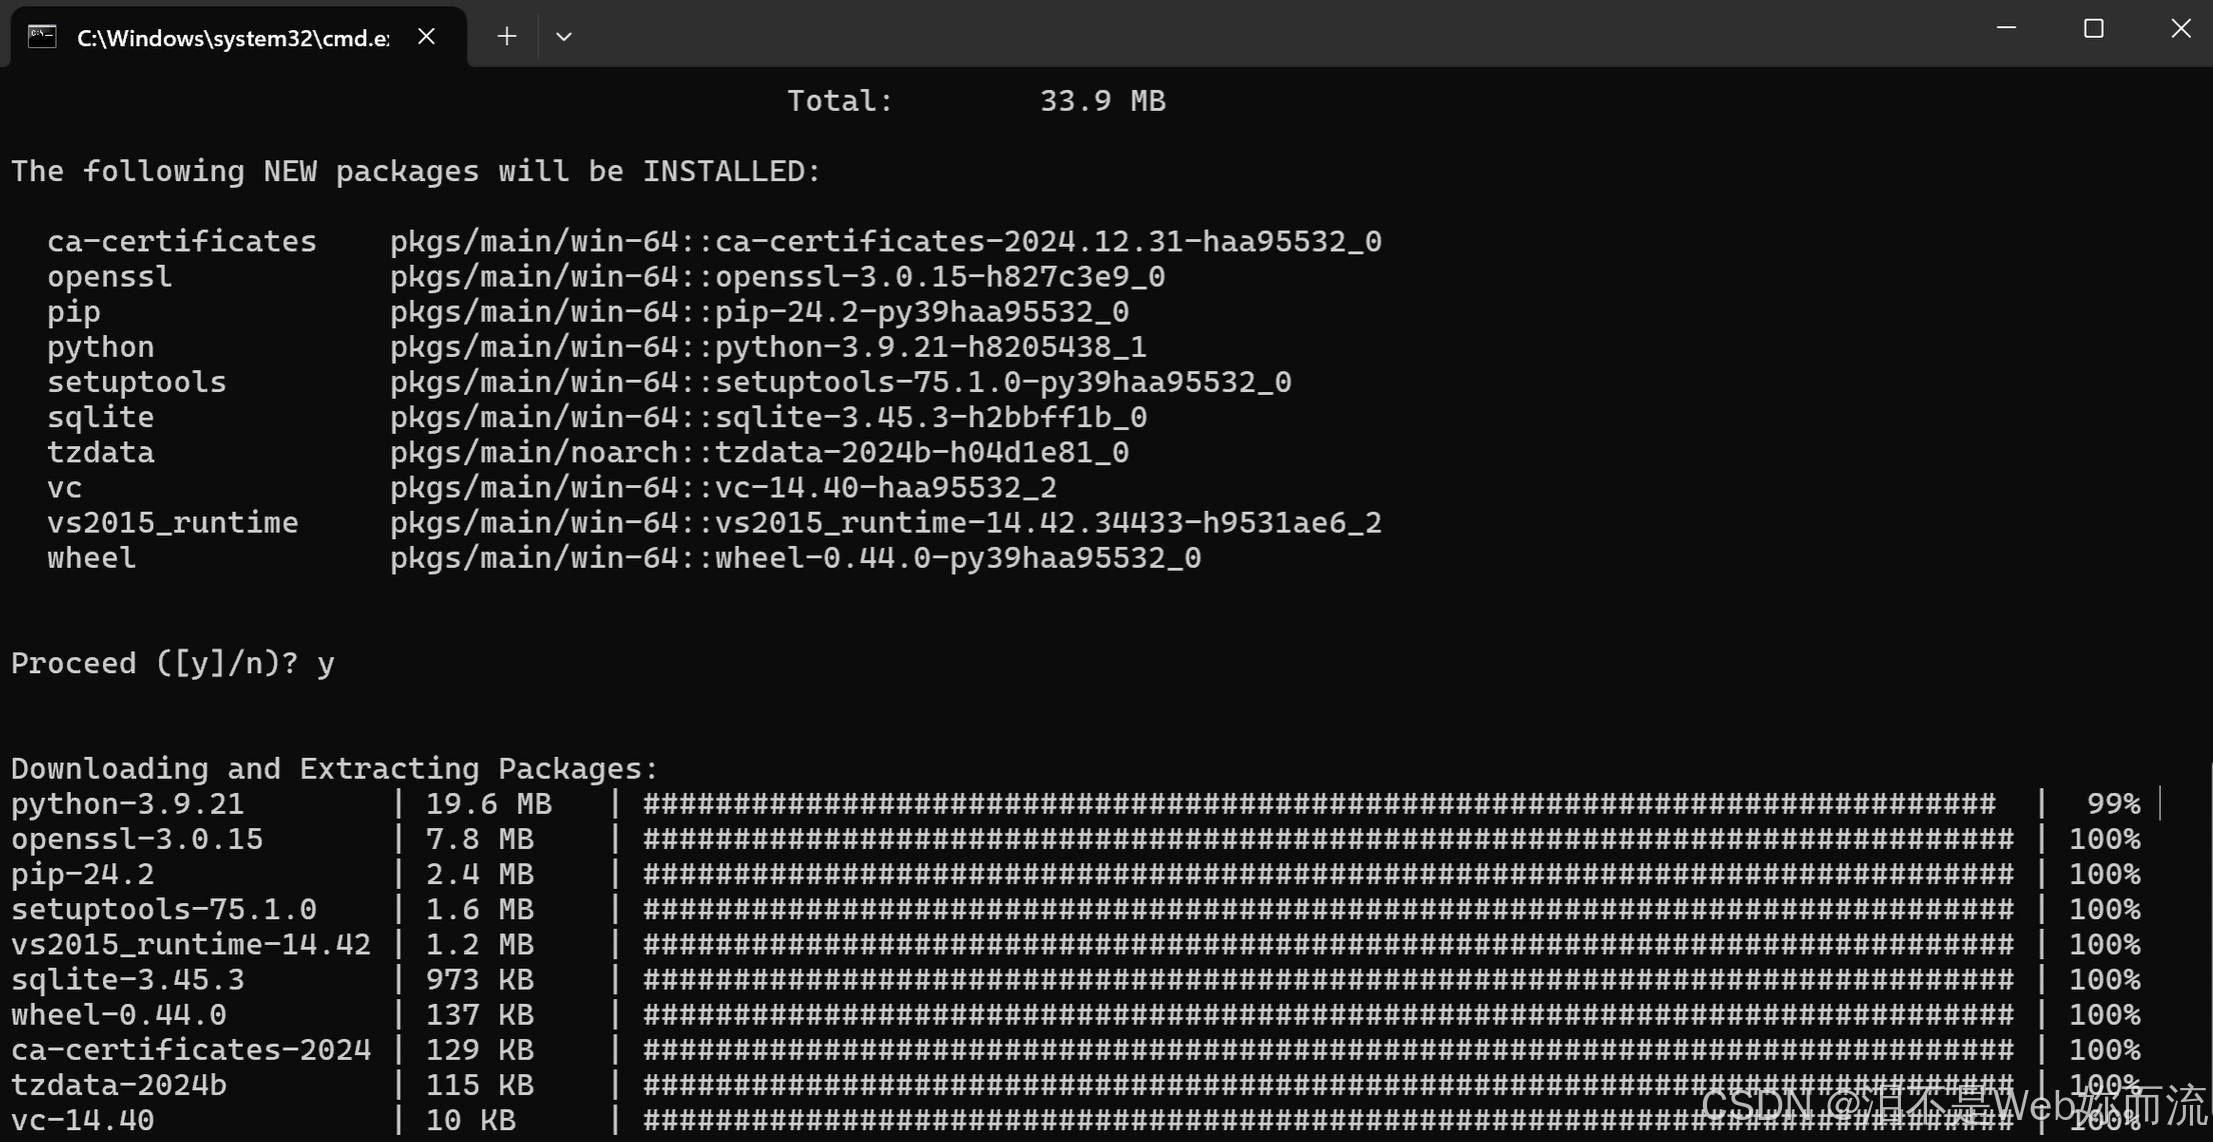Minimize the terminal window
The width and height of the screenshot is (2213, 1142).
point(2006,29)
